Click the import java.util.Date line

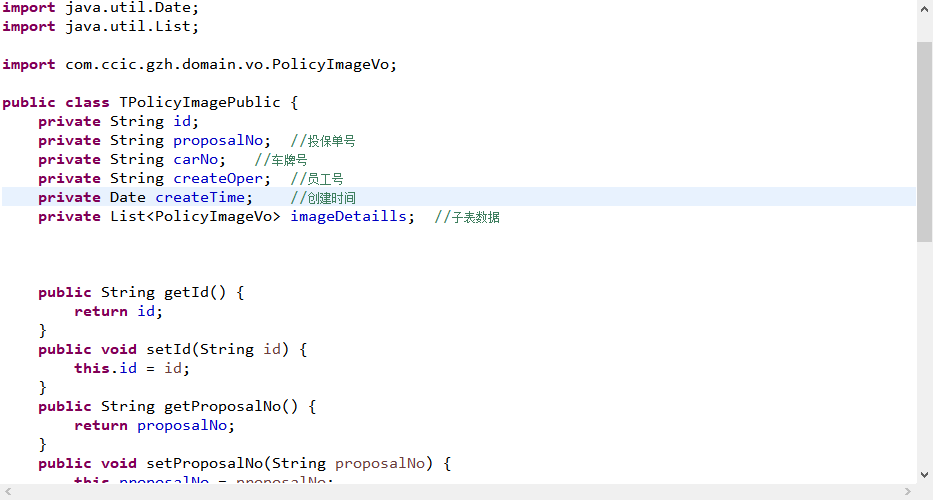click(x=101, y=8)
